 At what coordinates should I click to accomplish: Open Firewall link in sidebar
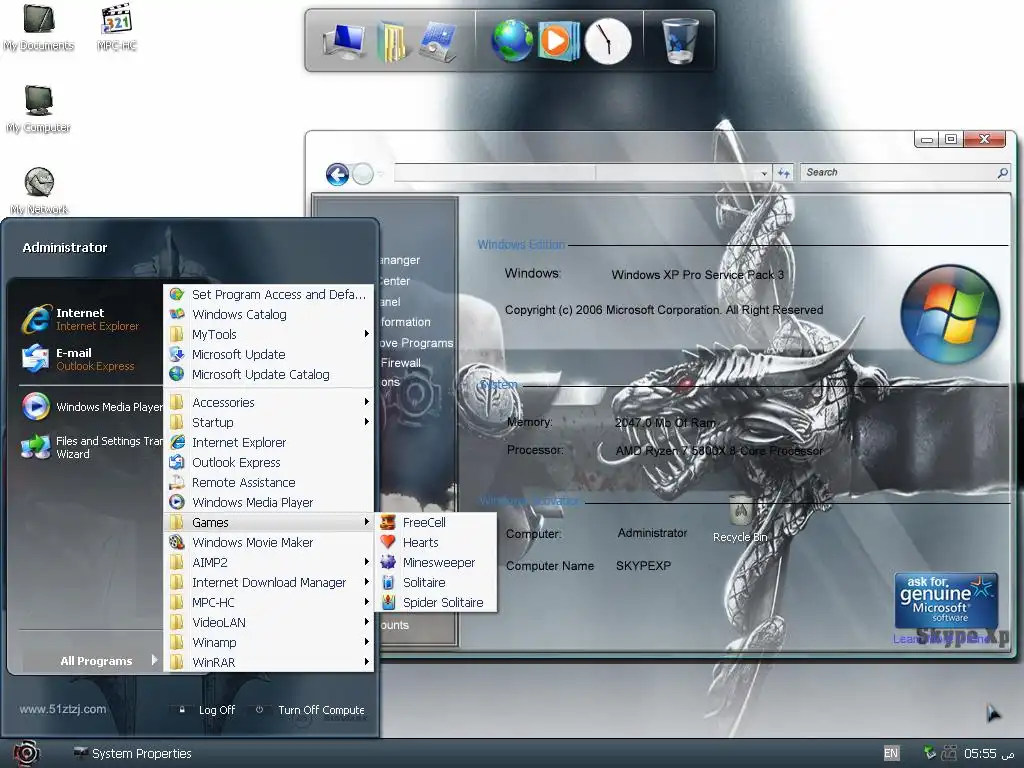(401, 362)
